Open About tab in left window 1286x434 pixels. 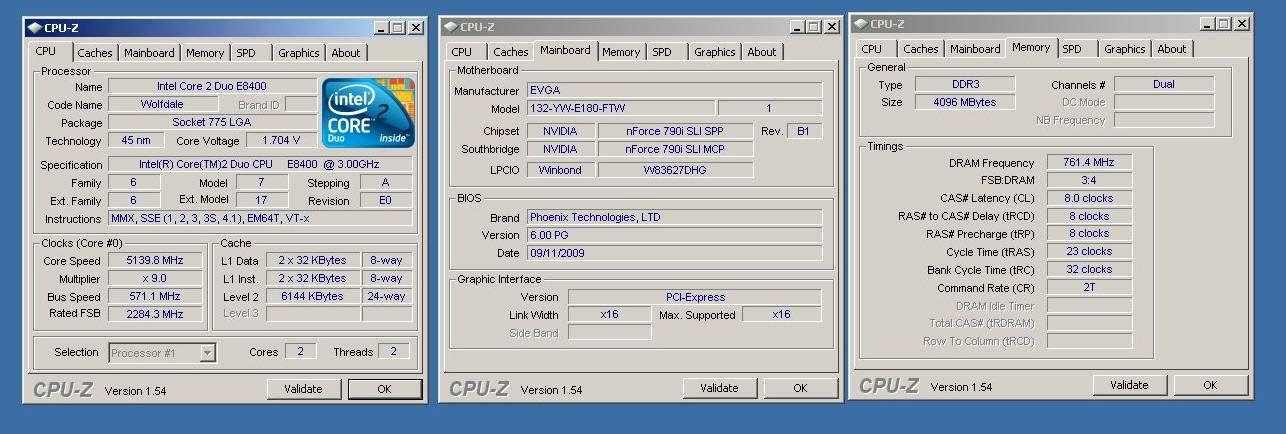tap(346, 53)
